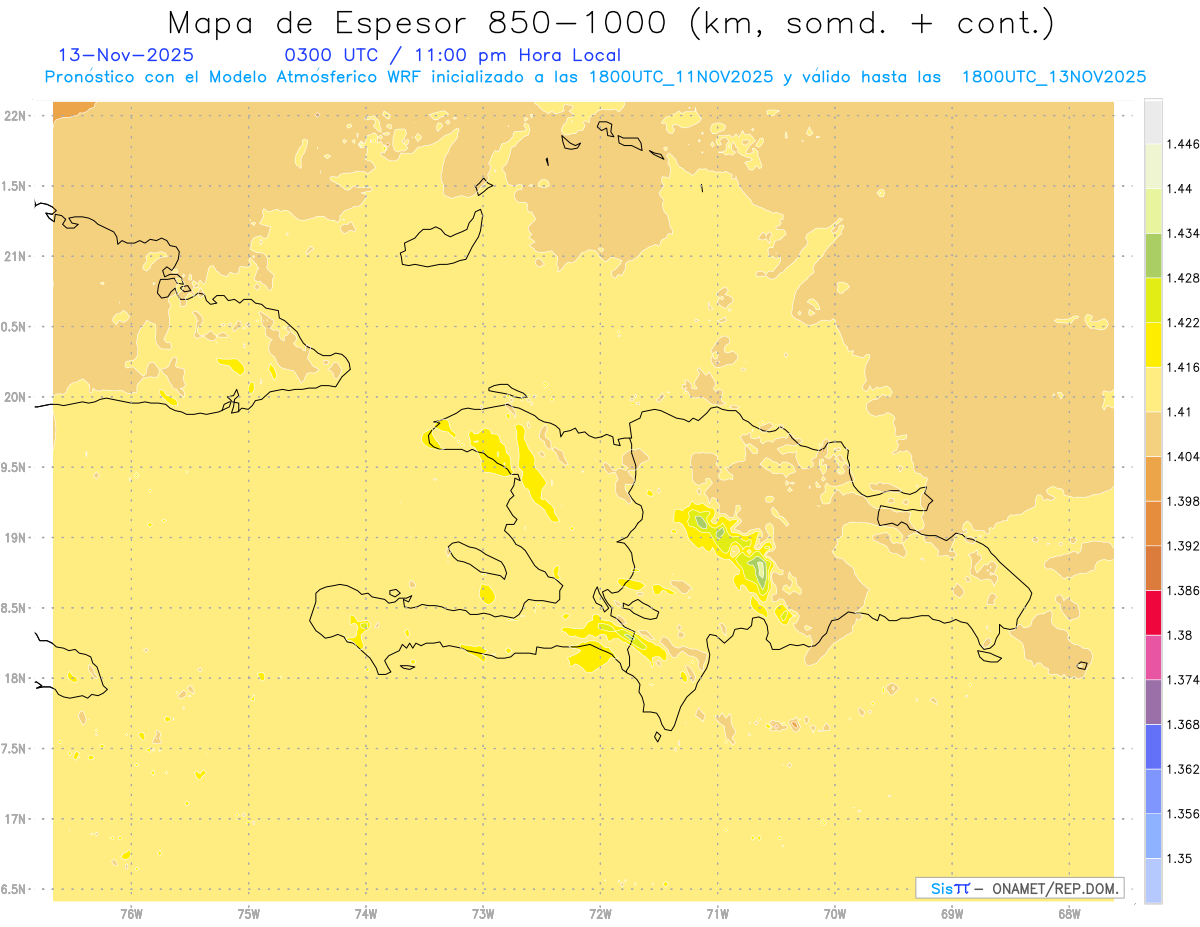This screenshot has width=1200, height=927.
Task: Click the longitude label '69W'
Action: pos(952,914)
